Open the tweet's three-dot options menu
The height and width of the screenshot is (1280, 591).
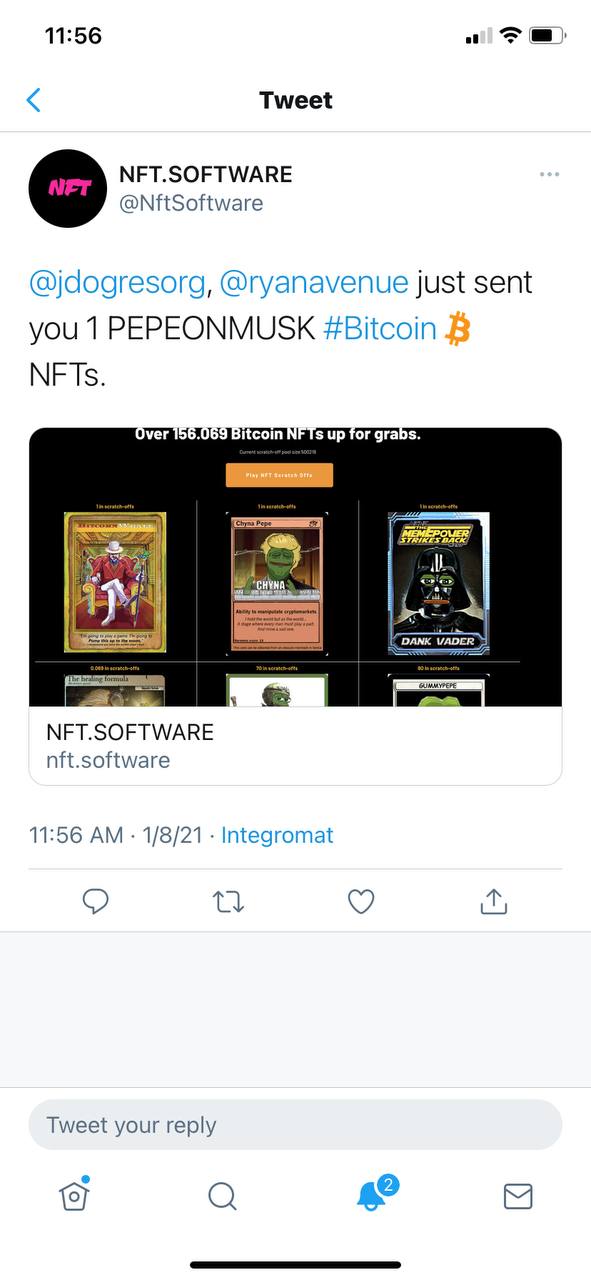pyautogui.click(x=549, y=174)
